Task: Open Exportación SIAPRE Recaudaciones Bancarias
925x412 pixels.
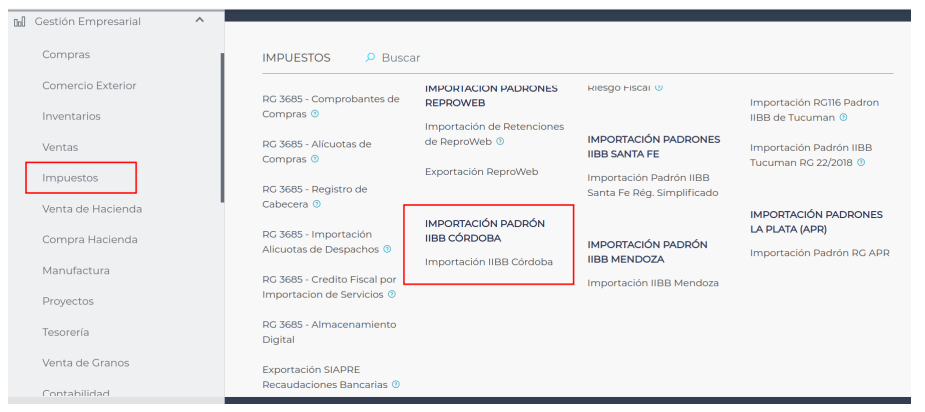Action: click(327, 377)
